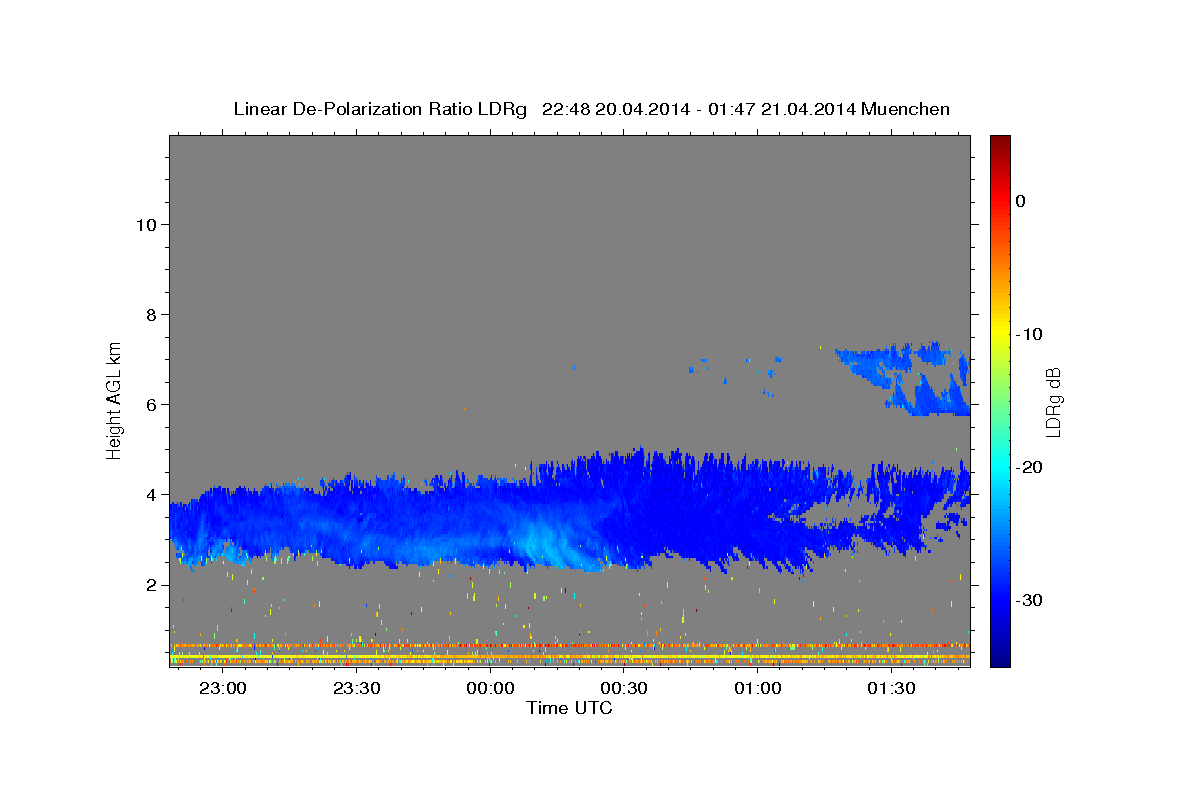Click the 00:30 time axis label

click(624, 689)
